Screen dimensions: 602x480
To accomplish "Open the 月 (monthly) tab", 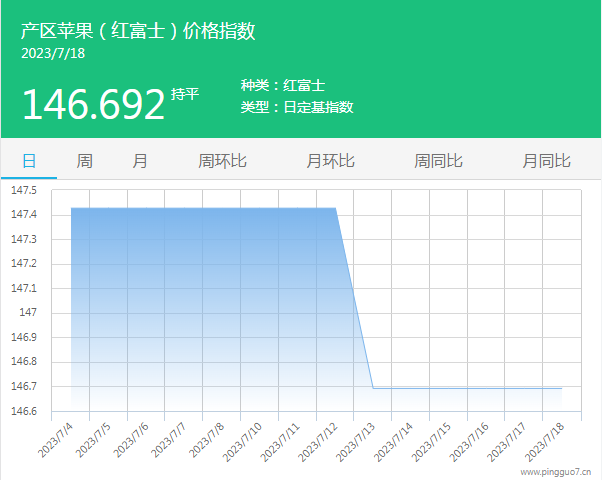I will click(x=140, y=160).
